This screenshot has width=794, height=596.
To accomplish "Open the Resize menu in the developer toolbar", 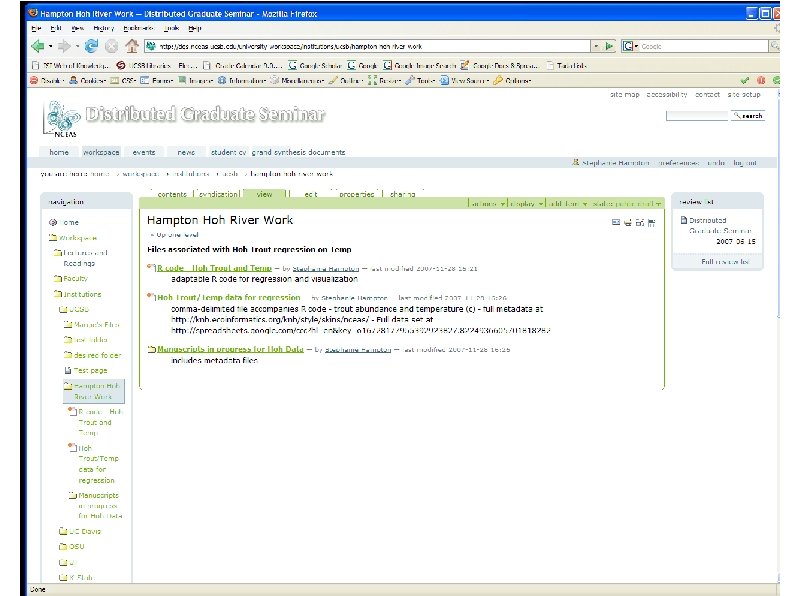I will tap(385, 81).
